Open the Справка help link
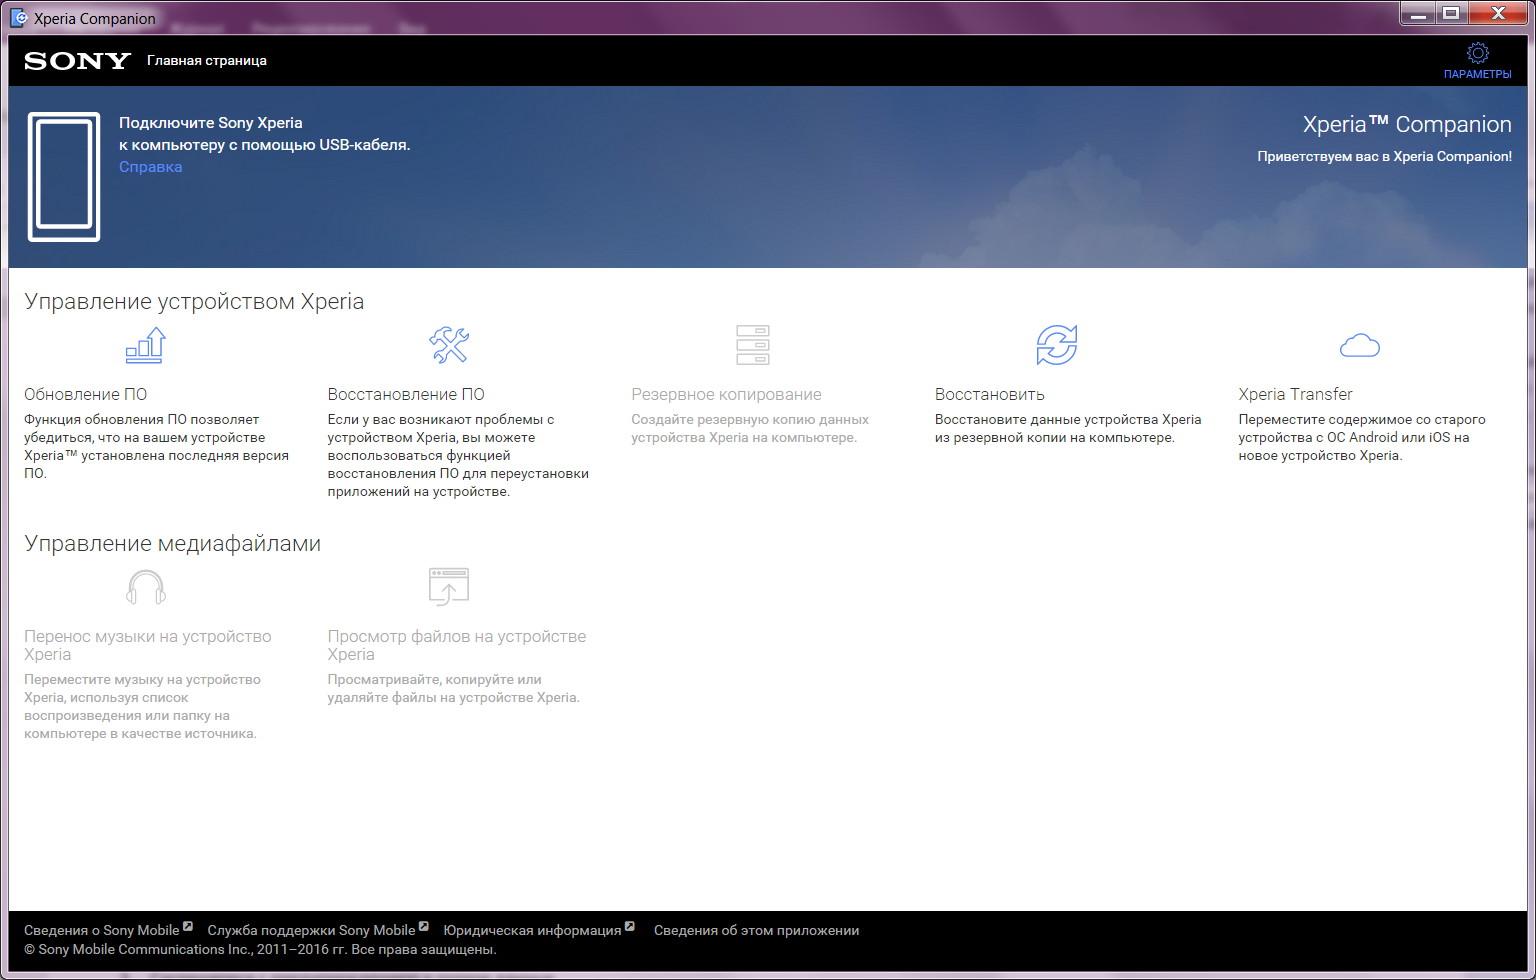The image size is (1536, 980). click(x=150, y=167)
